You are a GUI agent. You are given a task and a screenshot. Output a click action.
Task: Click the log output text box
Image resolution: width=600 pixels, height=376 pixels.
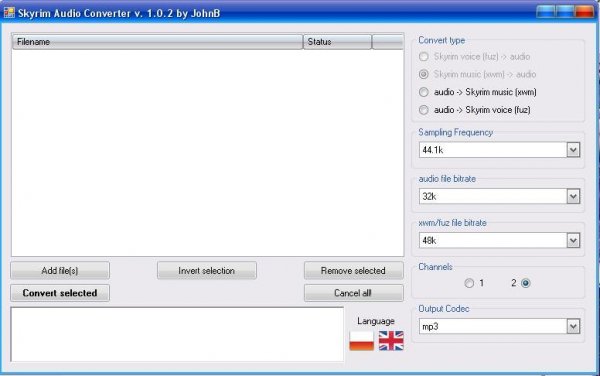(177, 334)
